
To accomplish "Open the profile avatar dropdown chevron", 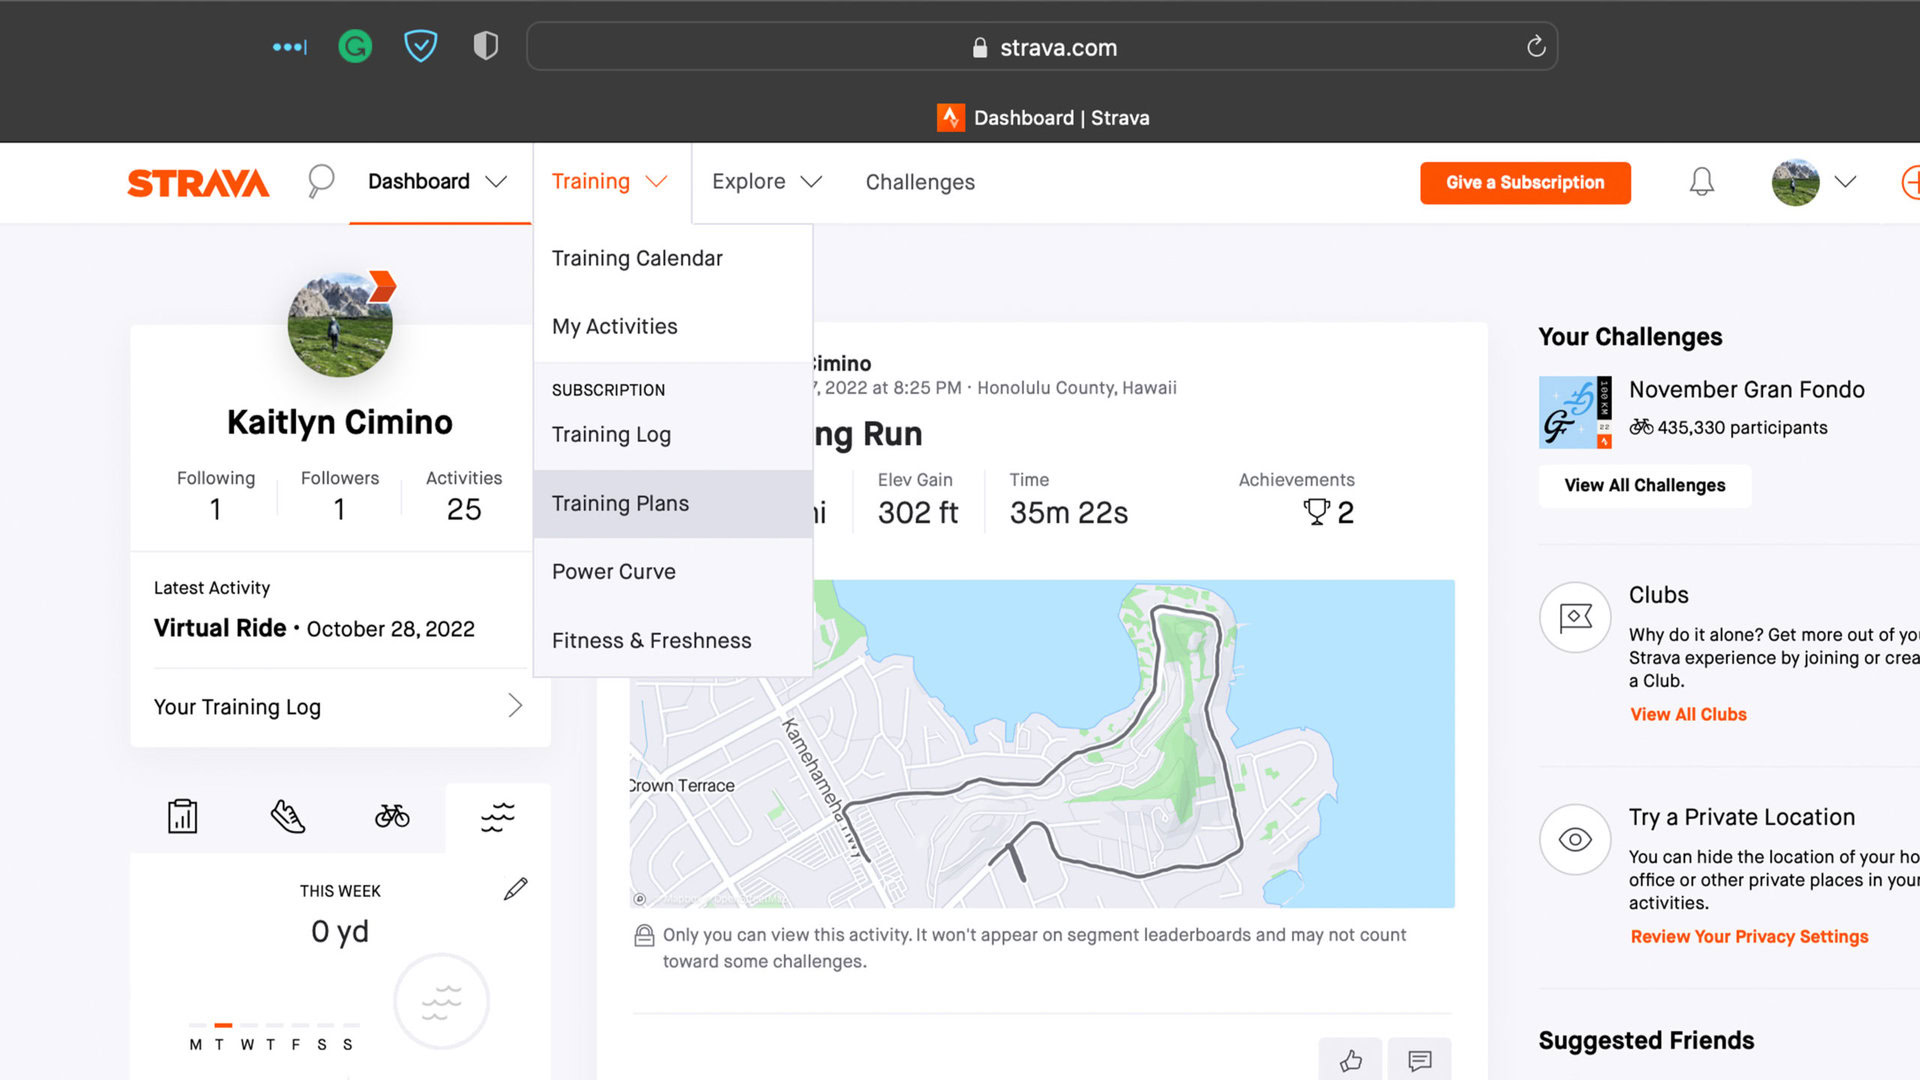I will pyautogui.click(x=1845, y=182).
